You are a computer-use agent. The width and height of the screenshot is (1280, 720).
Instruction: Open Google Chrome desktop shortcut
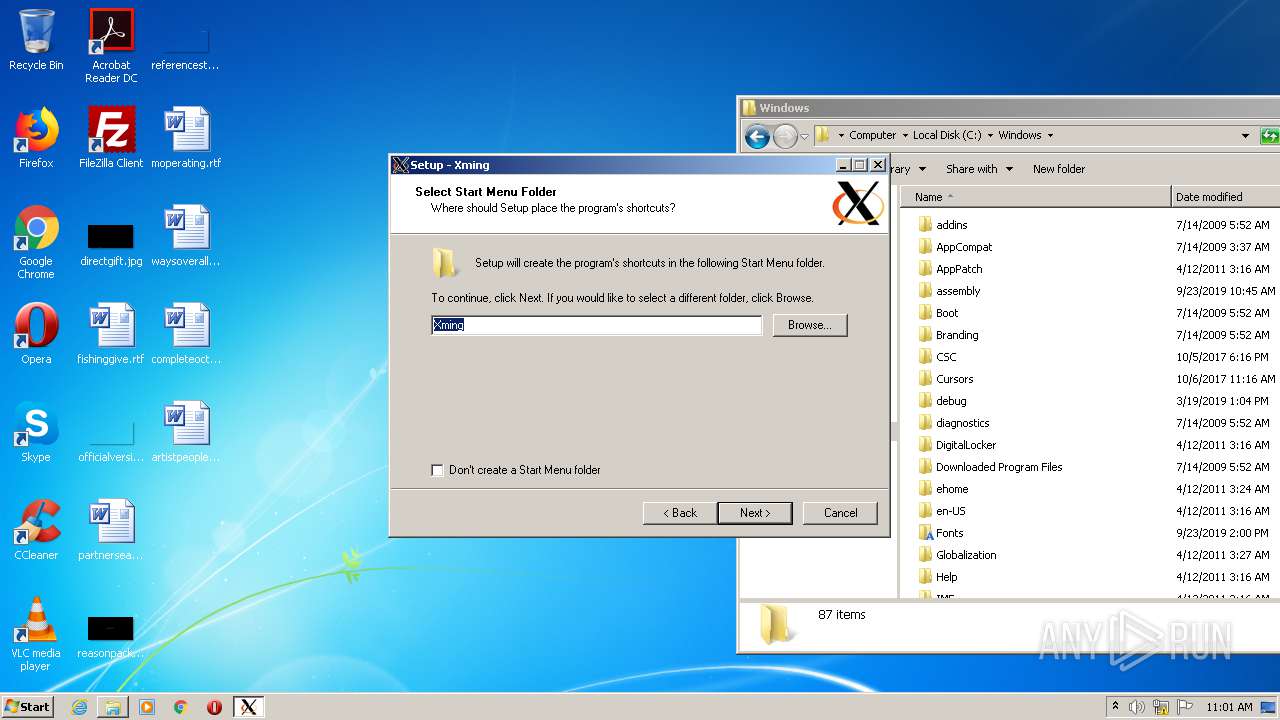pos(36,242)
